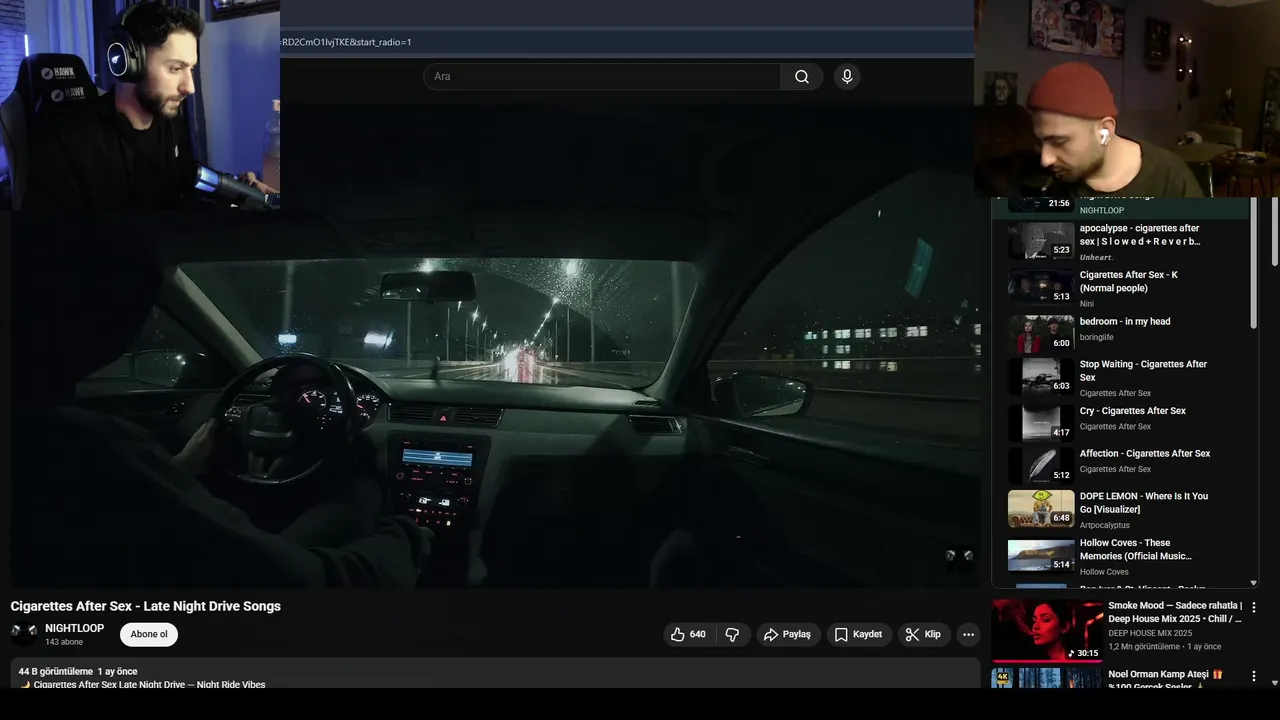Like the video with 640 likes

[688, 634]
